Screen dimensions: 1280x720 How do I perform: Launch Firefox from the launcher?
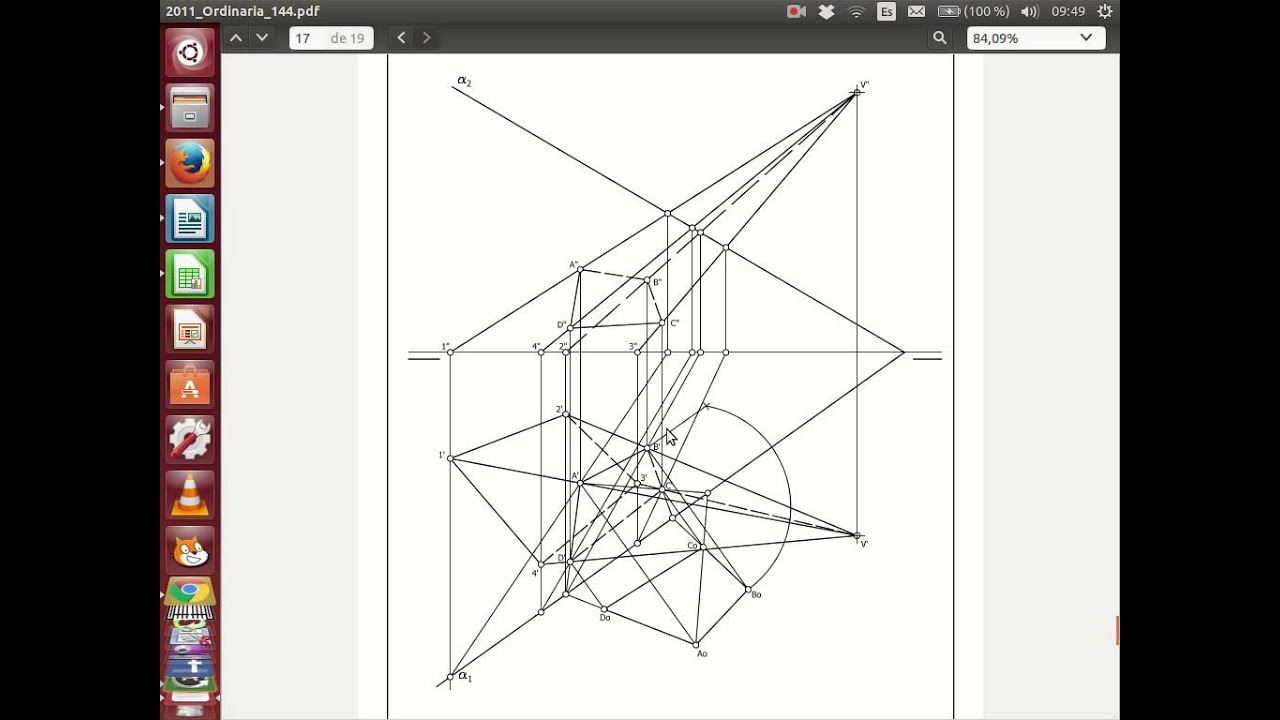[190, 163]
